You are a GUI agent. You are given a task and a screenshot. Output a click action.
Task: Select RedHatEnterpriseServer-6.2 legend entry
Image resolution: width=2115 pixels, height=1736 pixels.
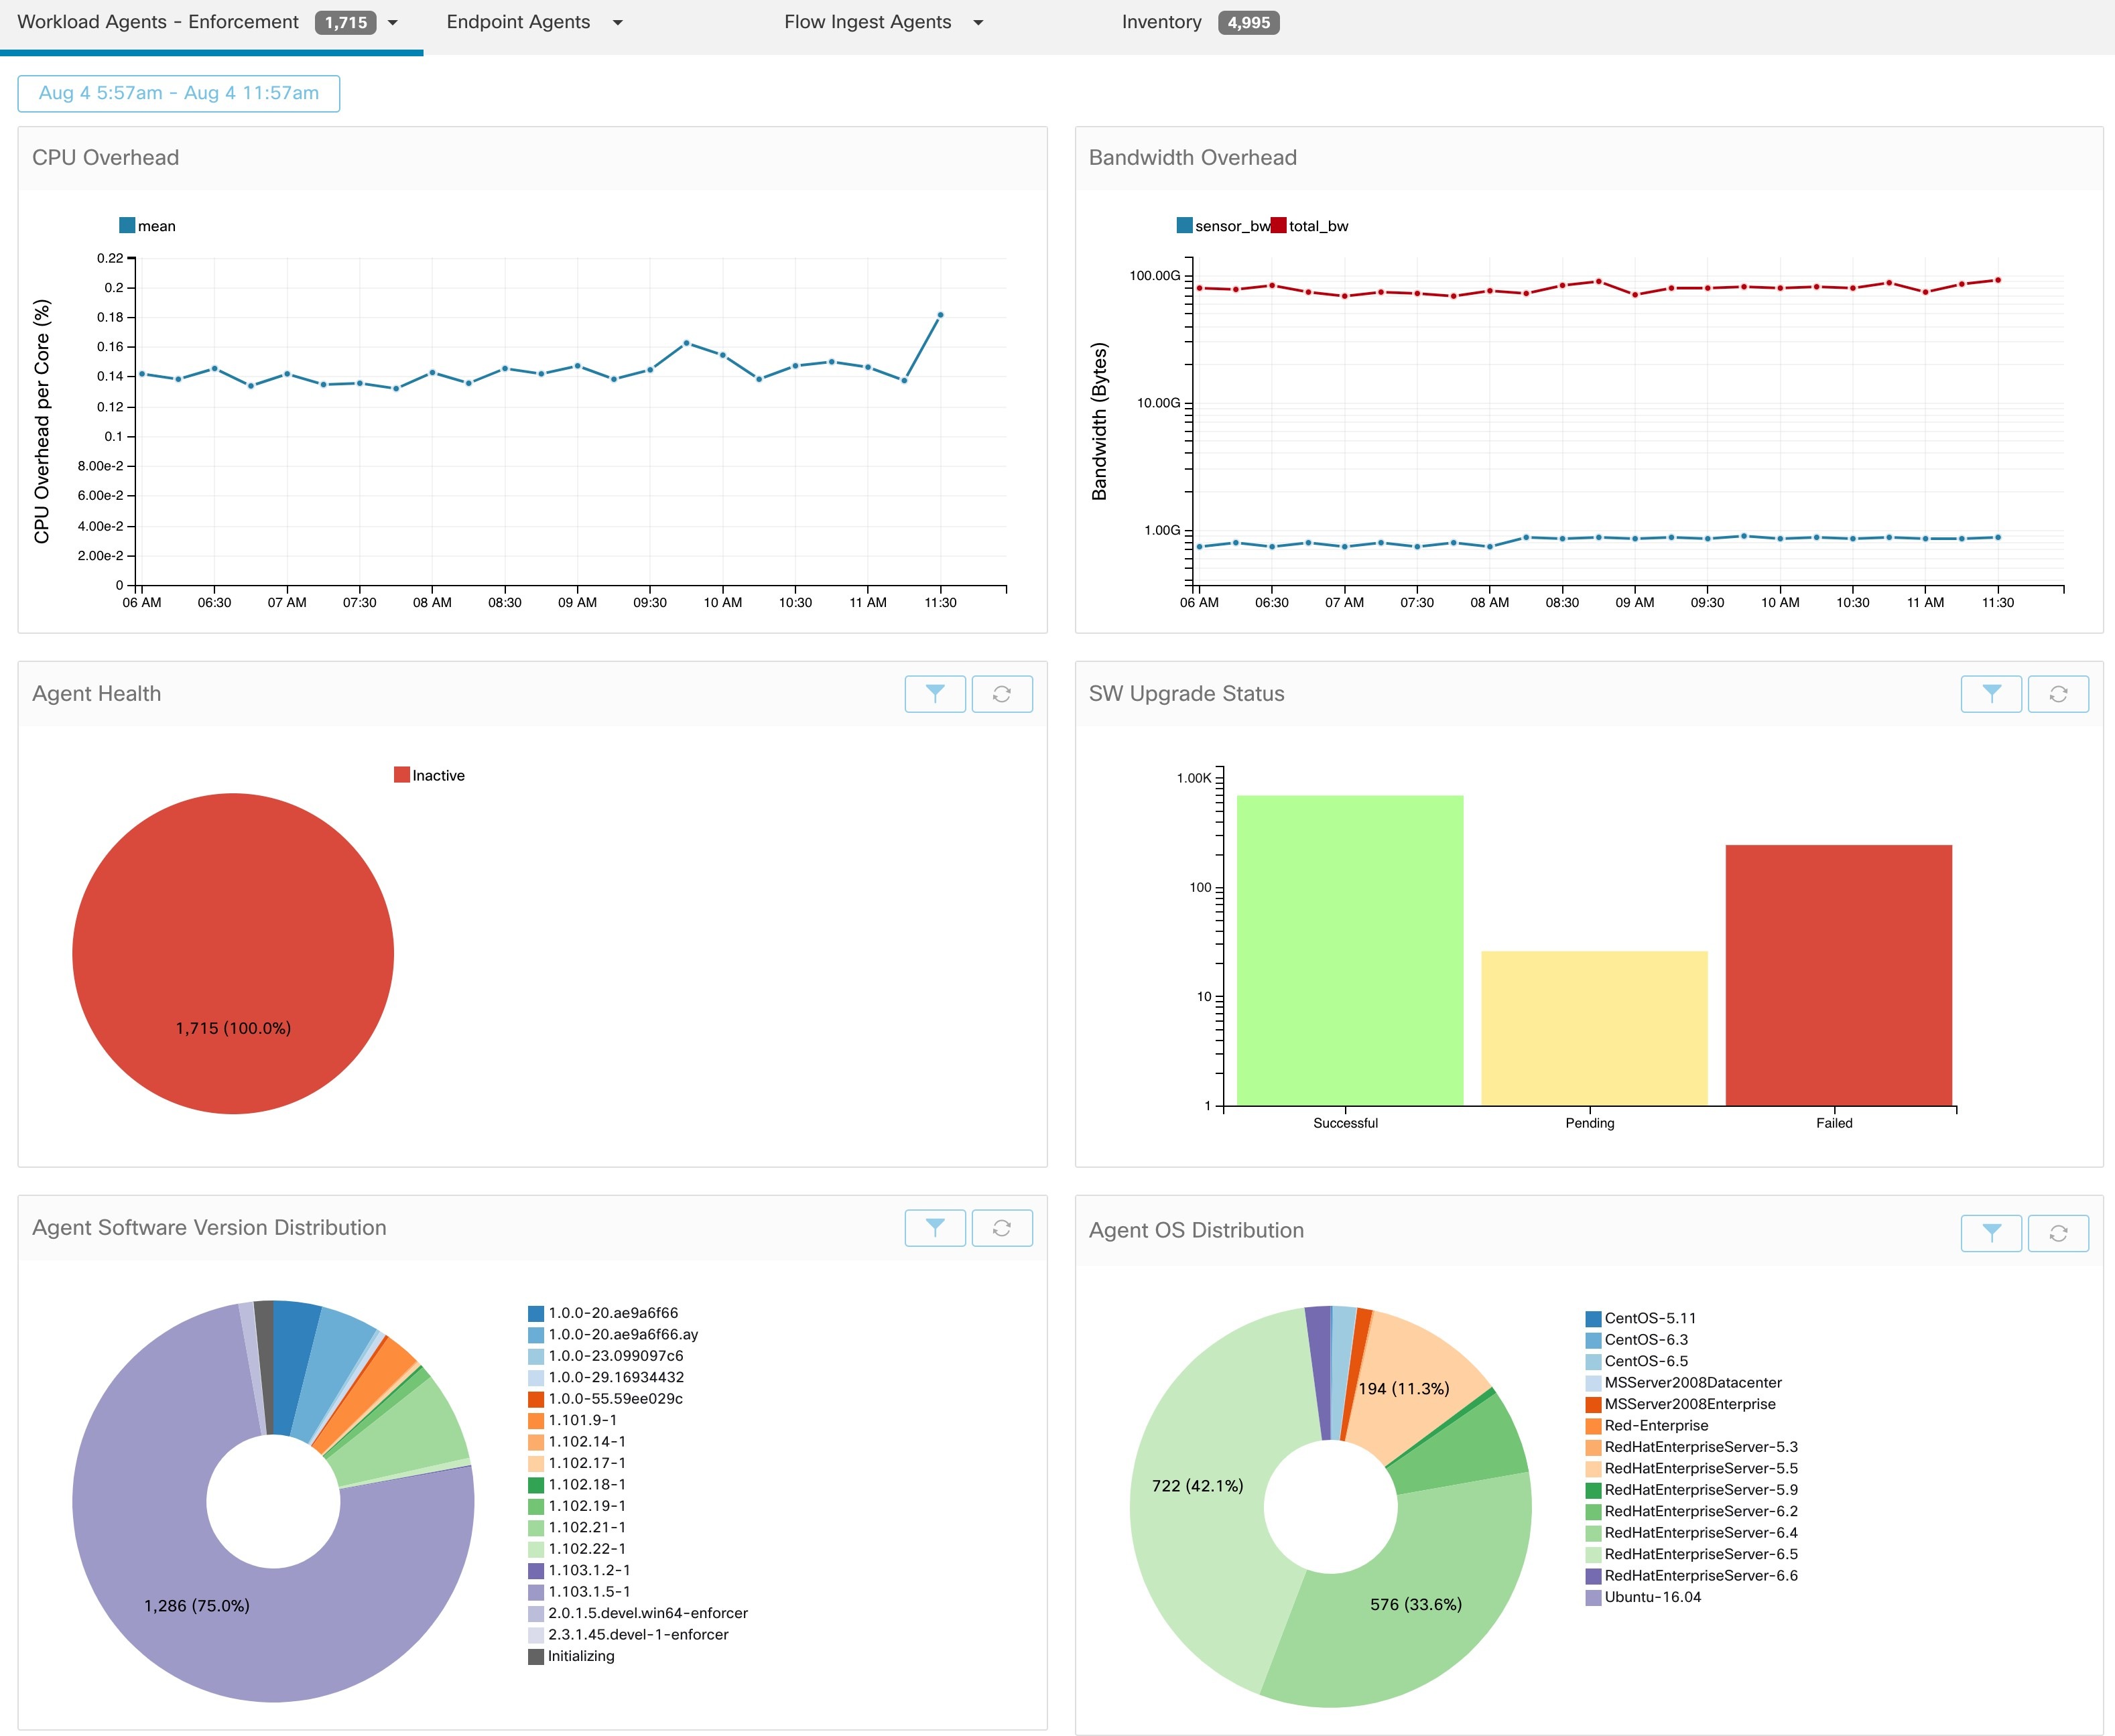click(1692, 1511)
